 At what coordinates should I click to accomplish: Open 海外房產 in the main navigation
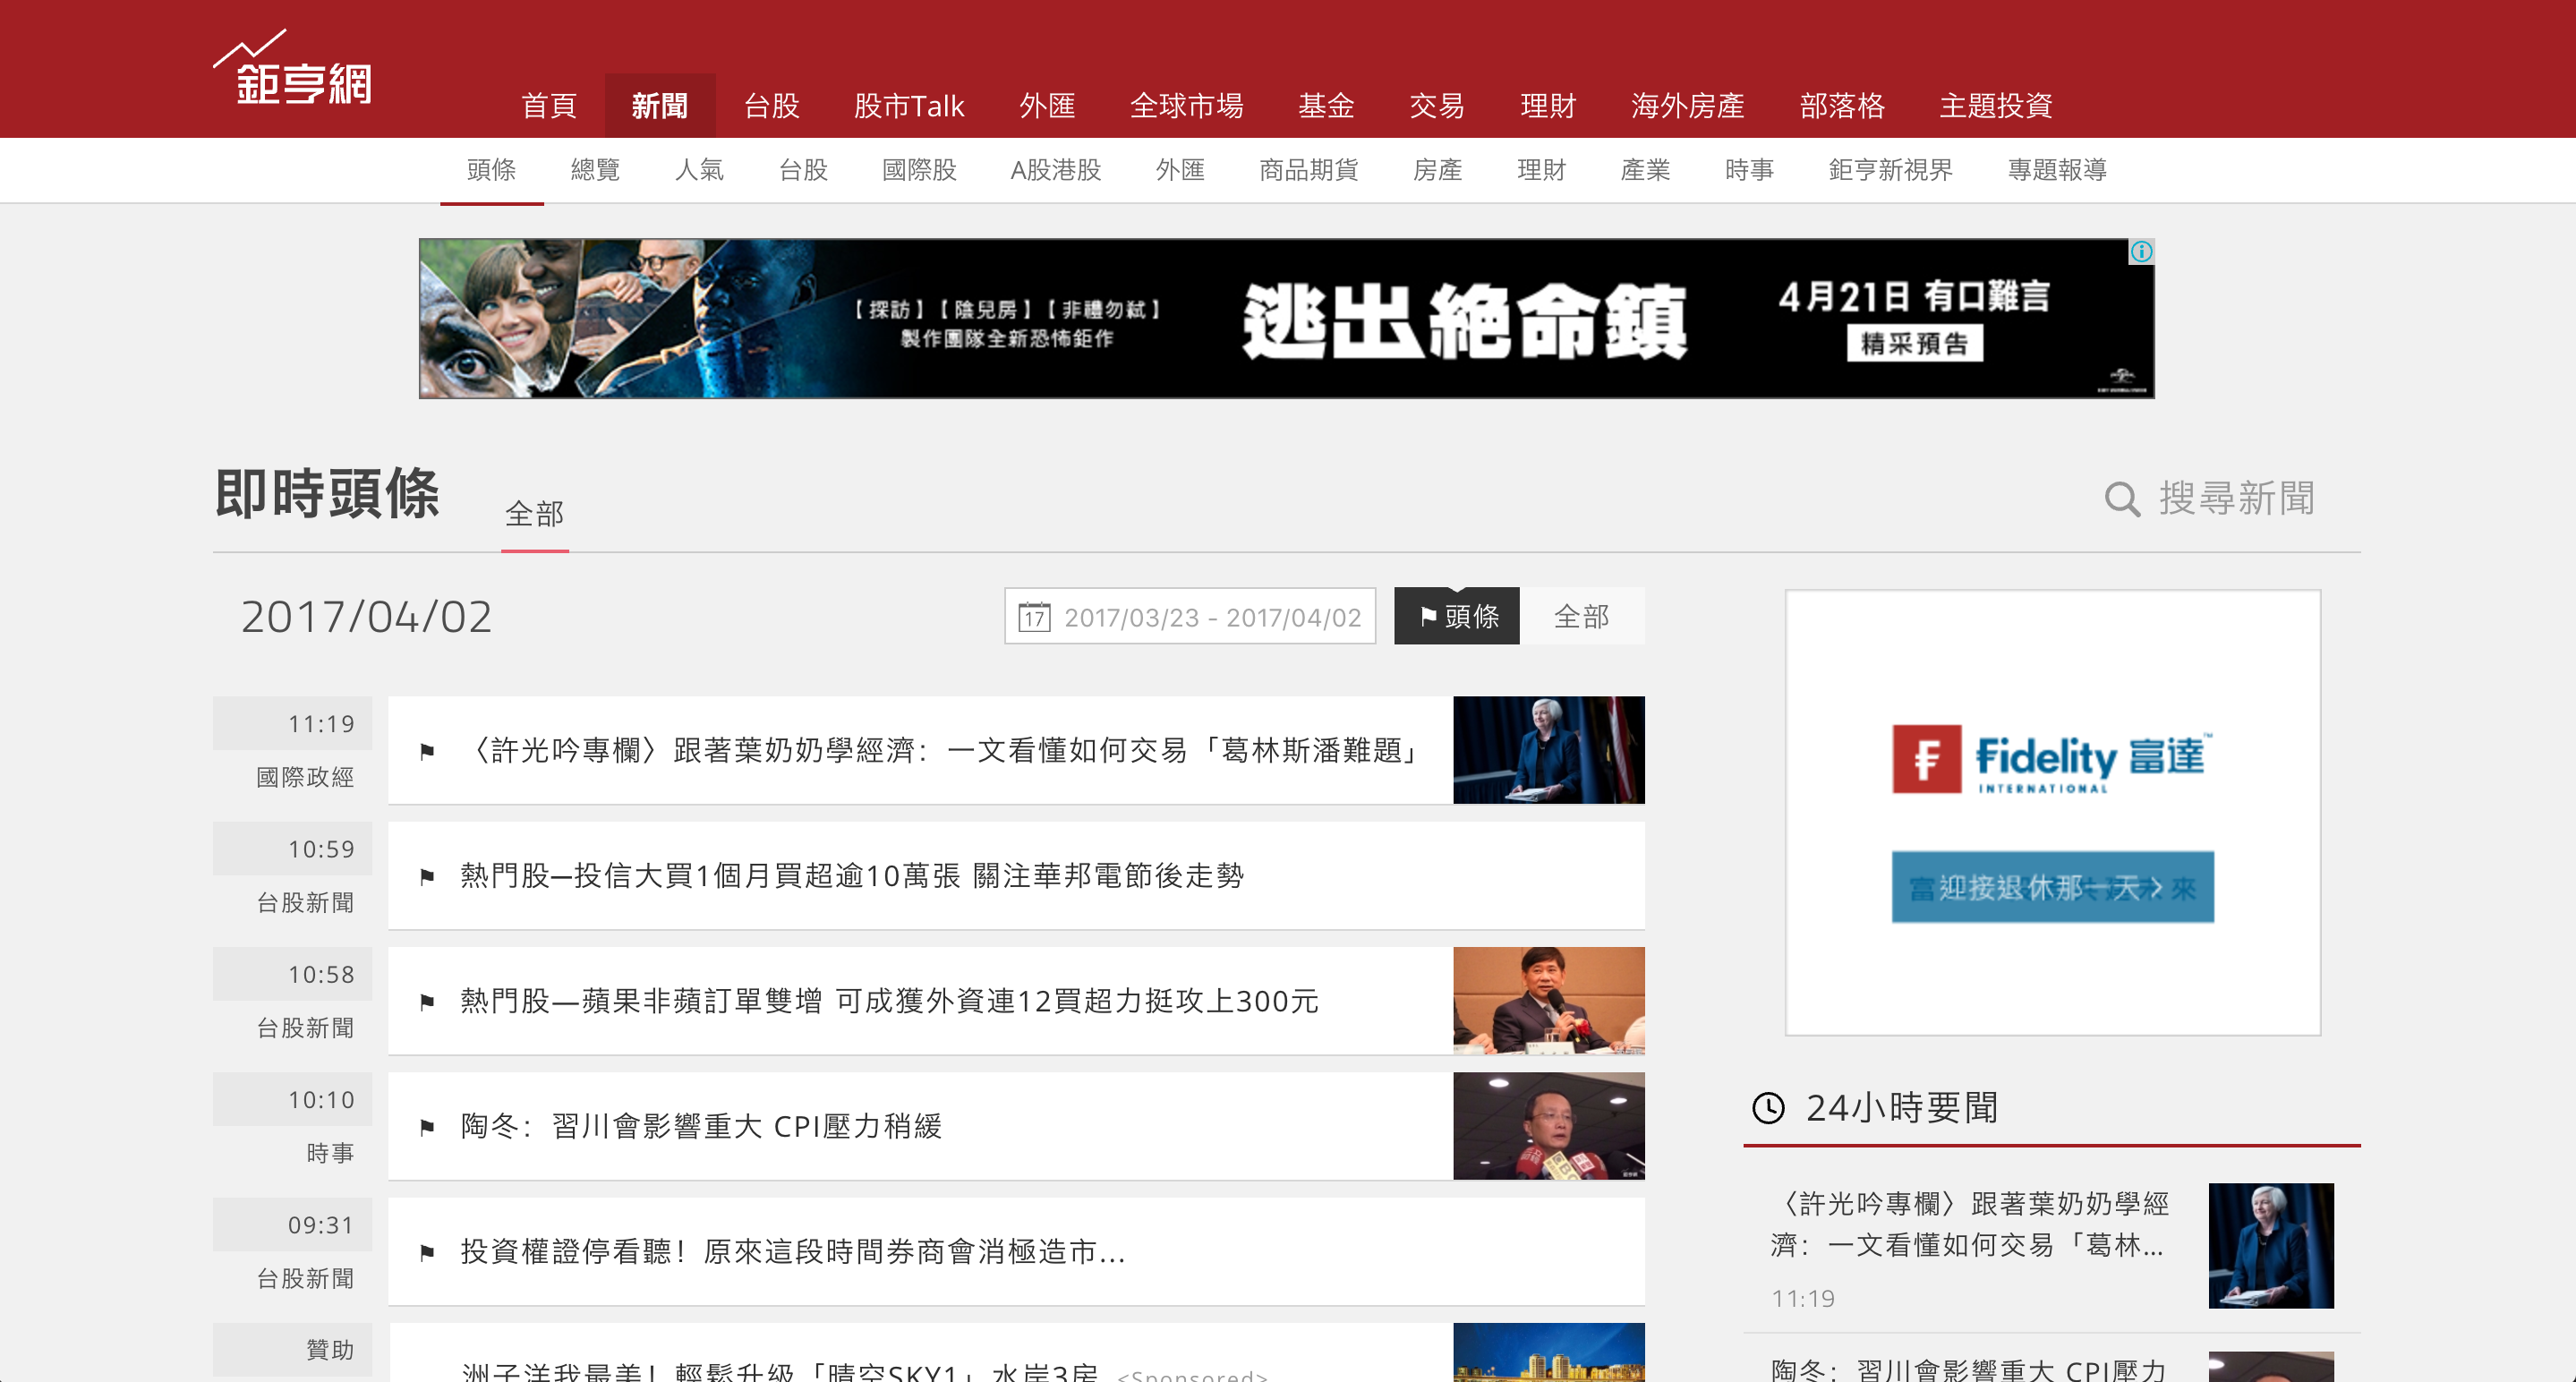(1687, 105)
